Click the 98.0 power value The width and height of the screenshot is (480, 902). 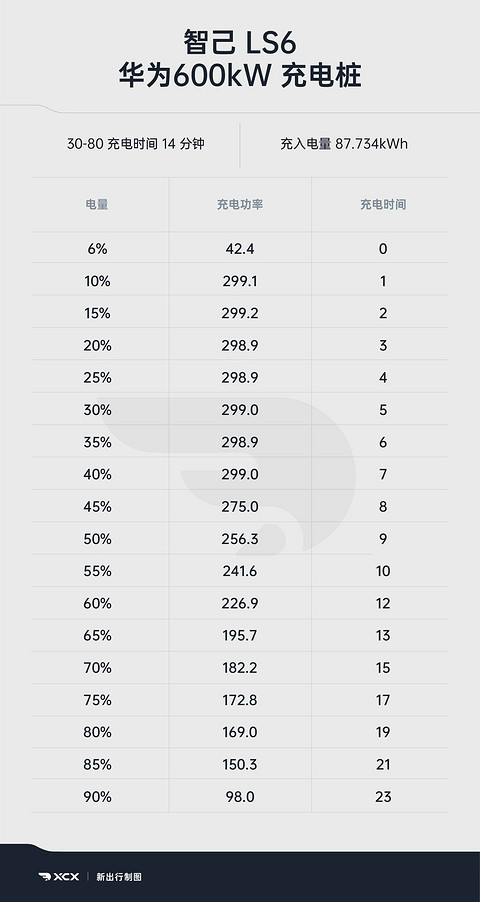click(240, 797)
